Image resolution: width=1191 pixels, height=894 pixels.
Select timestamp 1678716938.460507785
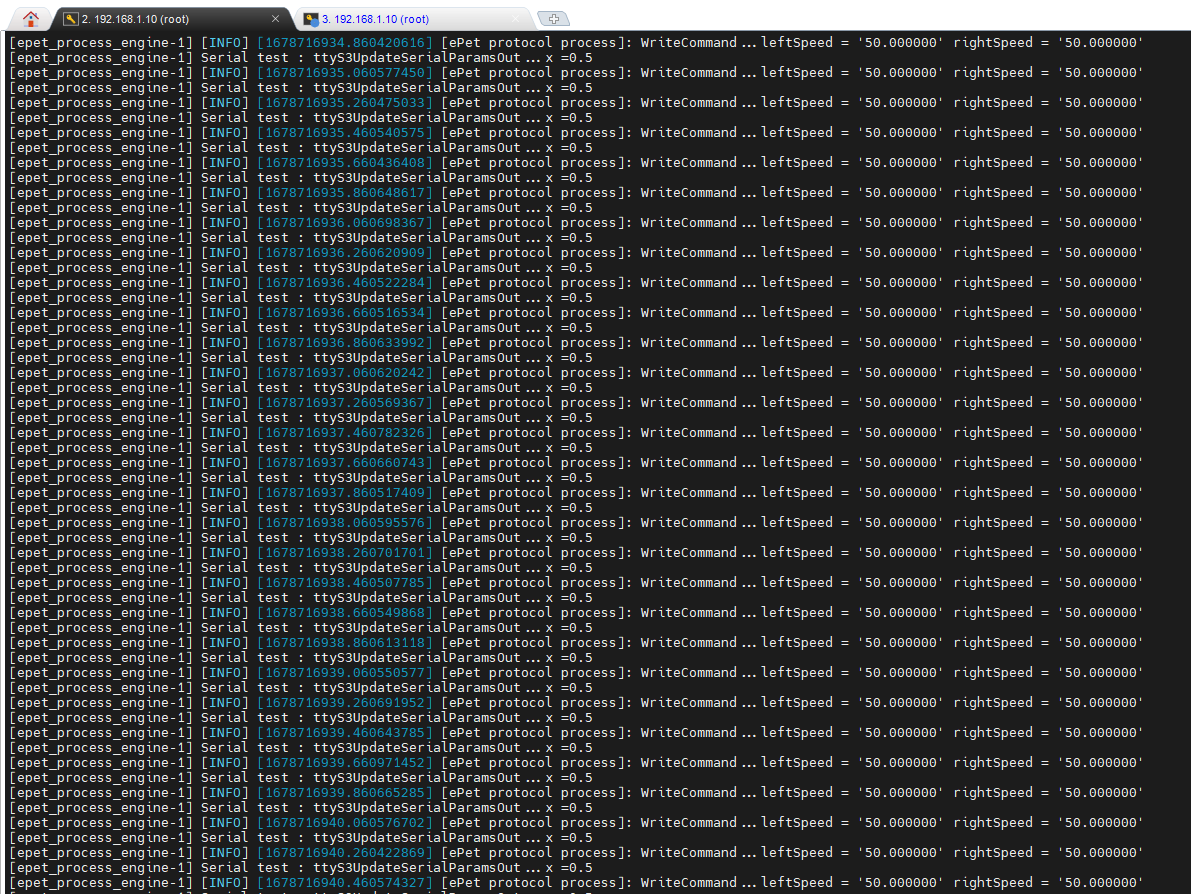tap(345, 583)
